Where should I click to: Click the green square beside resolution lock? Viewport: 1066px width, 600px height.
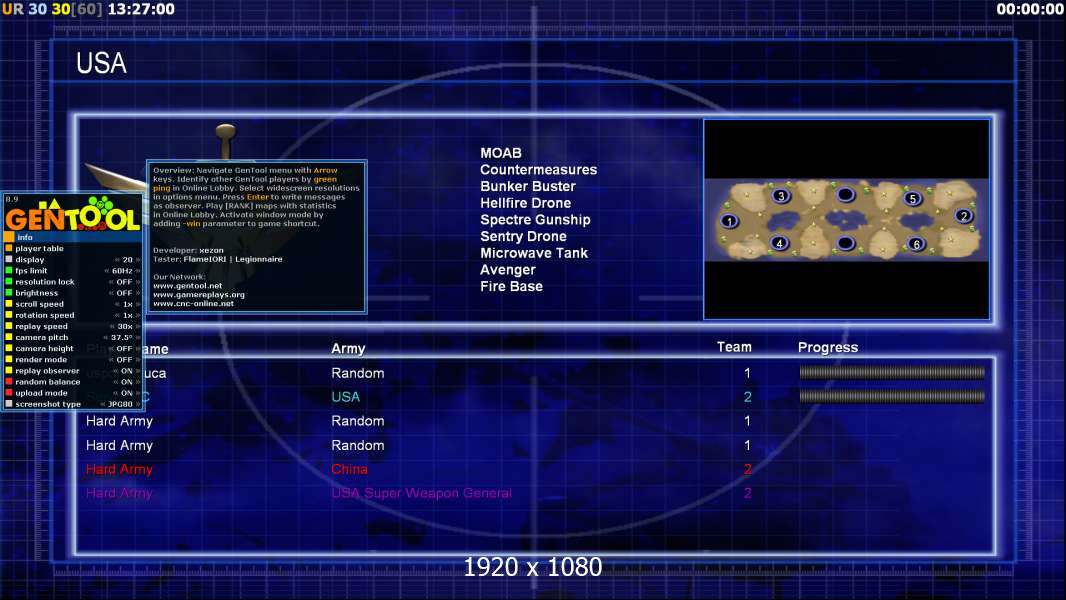click(9, 281)
